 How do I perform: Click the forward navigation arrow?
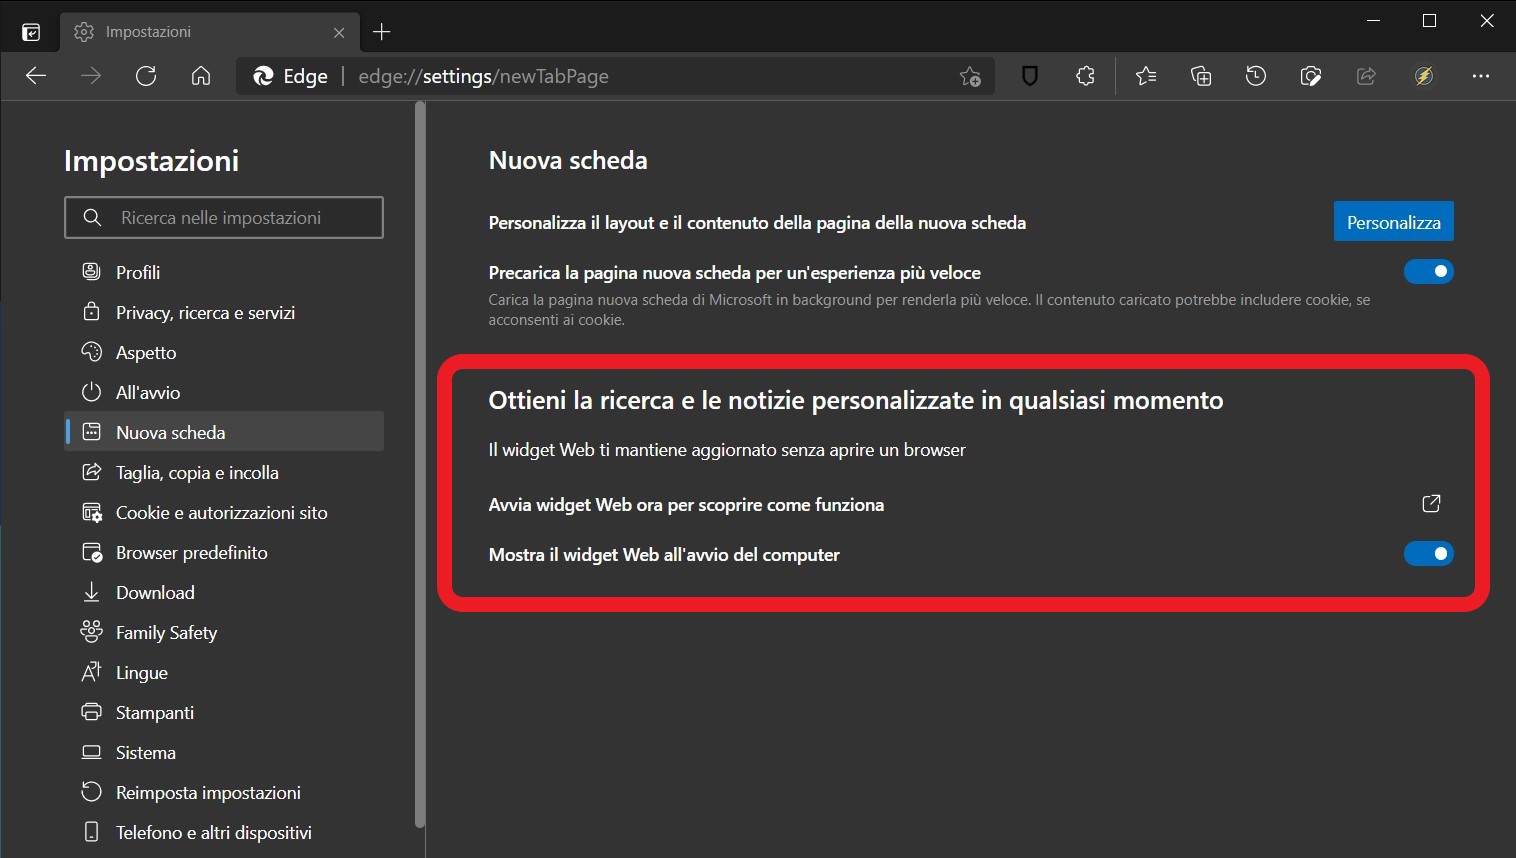coord(91,76)
